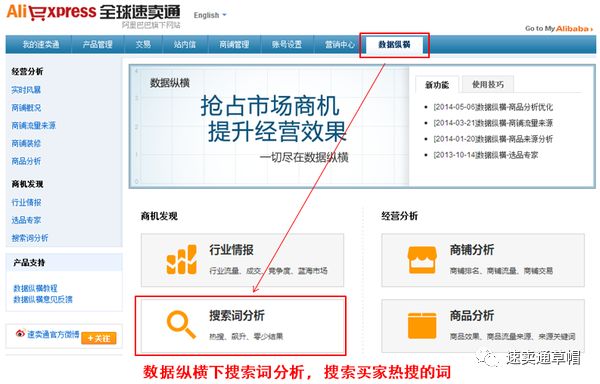The image size is (600, 384).
Task: Select the 数据纵横 tab
Action: click(394, 45)
